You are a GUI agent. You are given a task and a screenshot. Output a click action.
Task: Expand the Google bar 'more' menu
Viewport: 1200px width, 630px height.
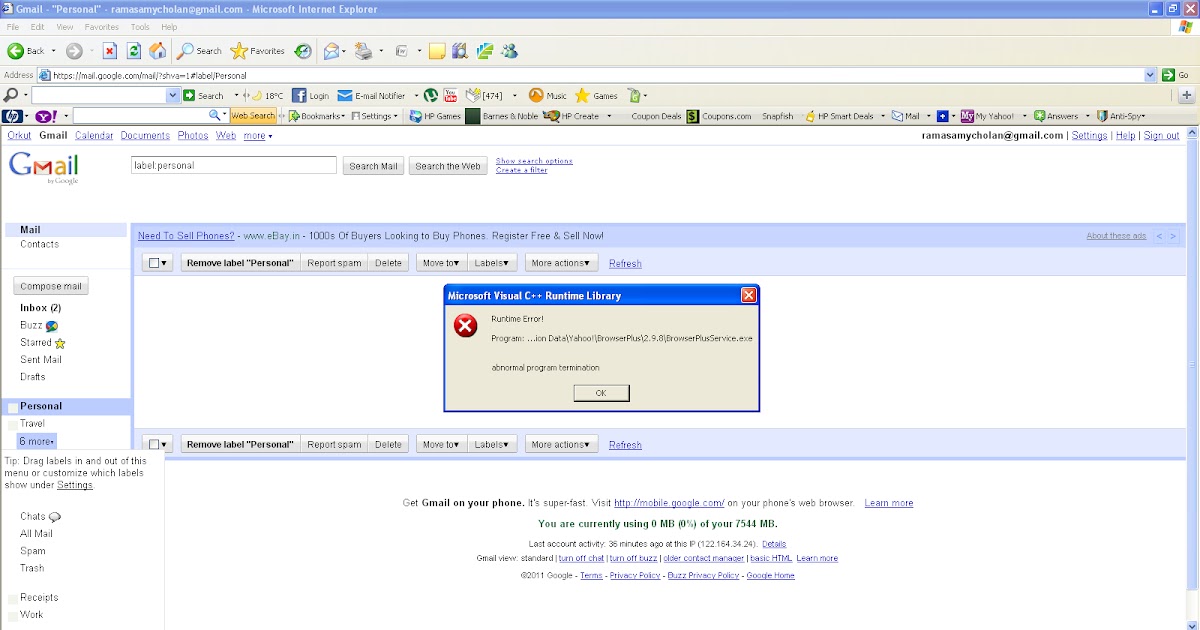click(x=258, y=136)
